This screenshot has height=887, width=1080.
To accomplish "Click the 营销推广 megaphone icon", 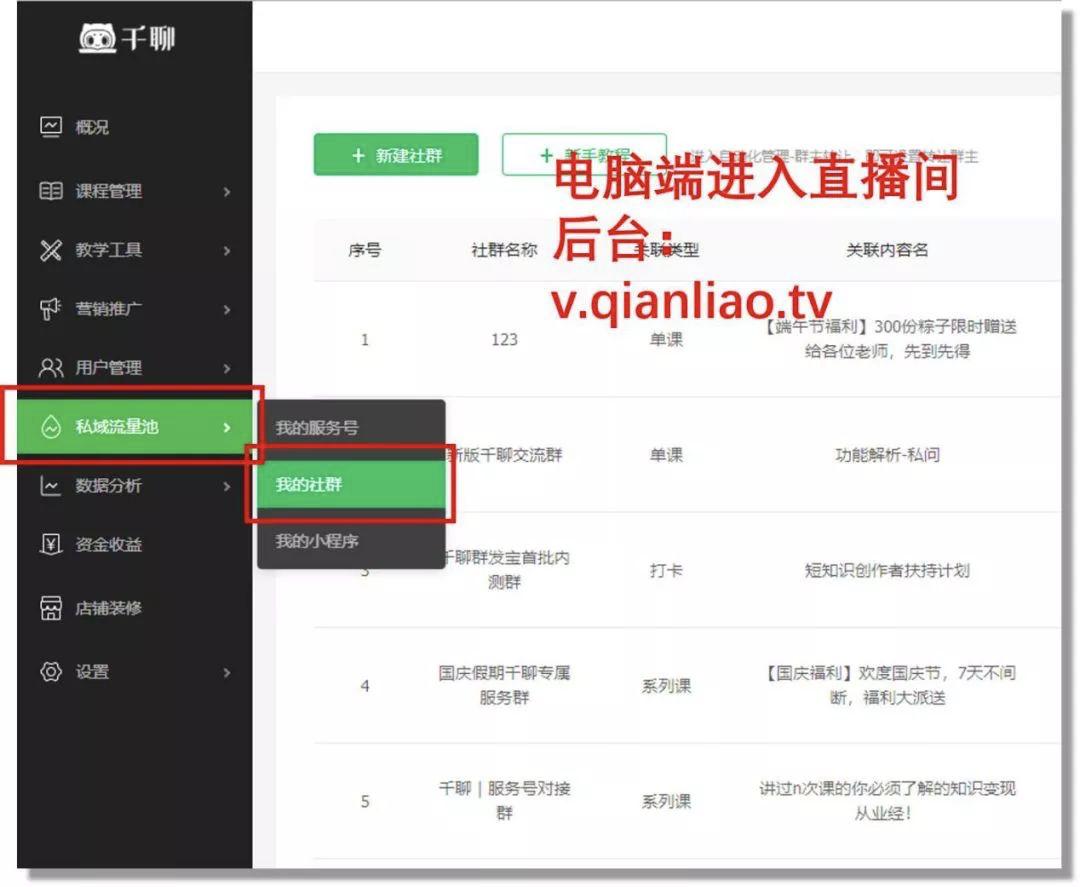I will point(49,309).
